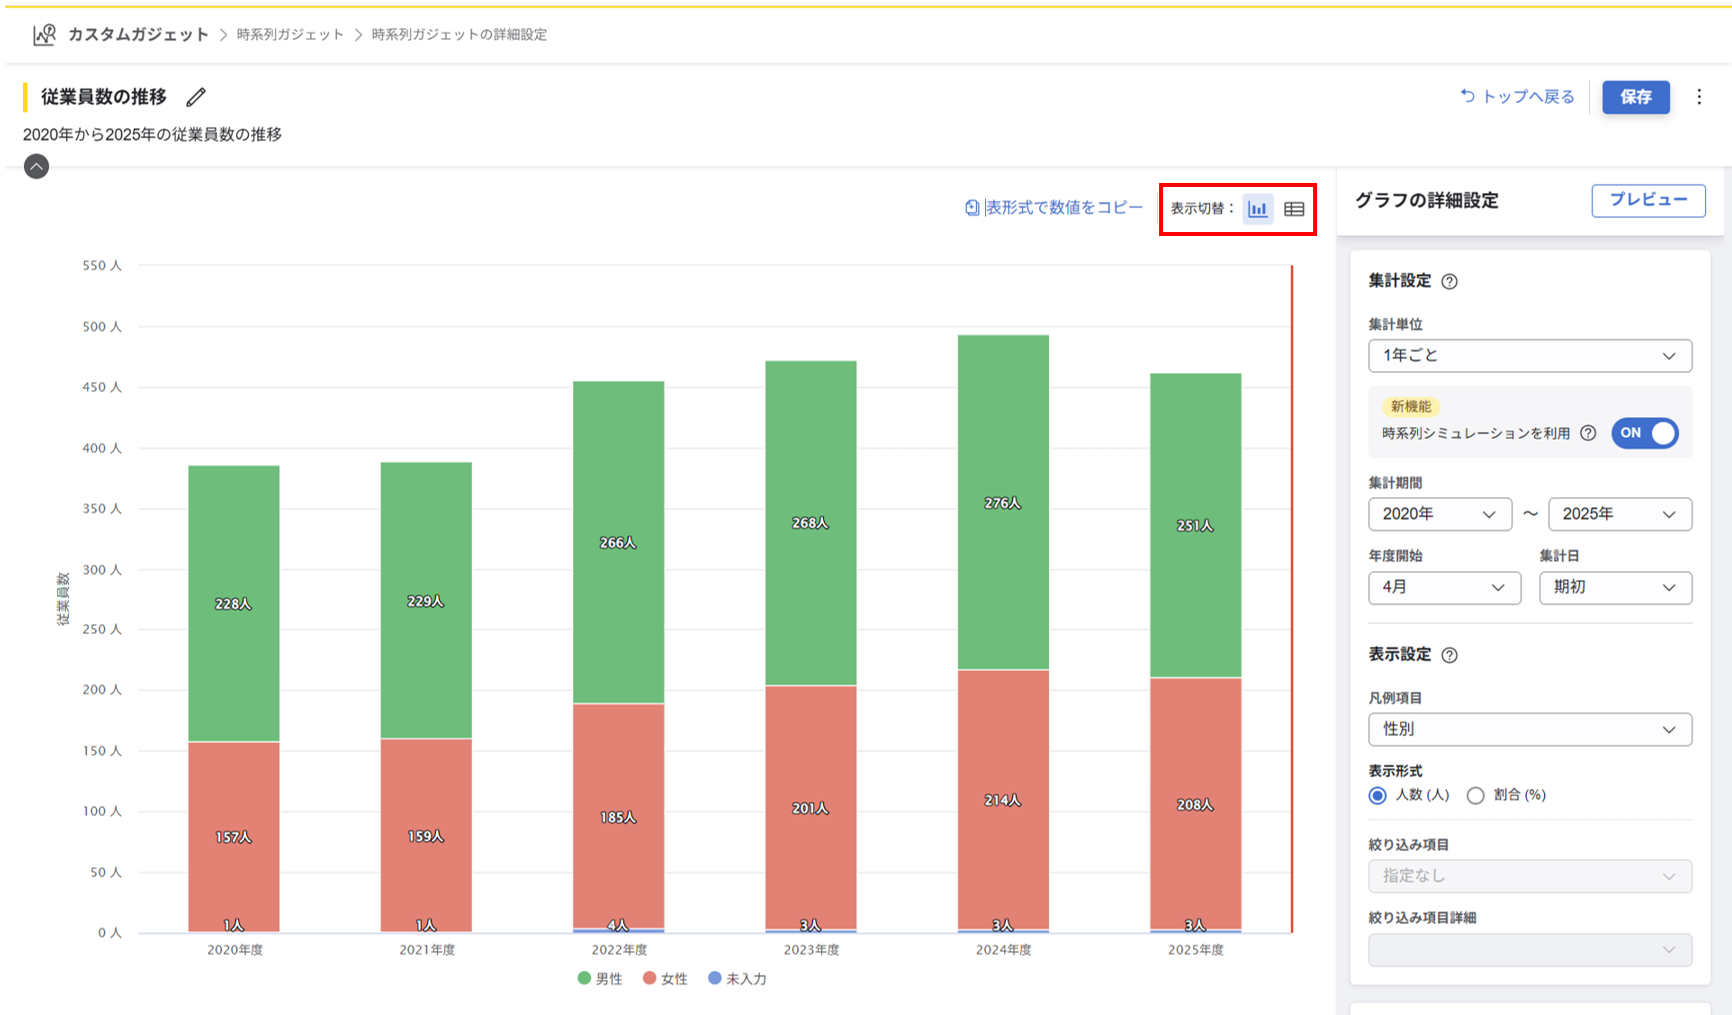Switch to table view icon
This screenshot has width=1732, height=1015.
point(1294,209)
